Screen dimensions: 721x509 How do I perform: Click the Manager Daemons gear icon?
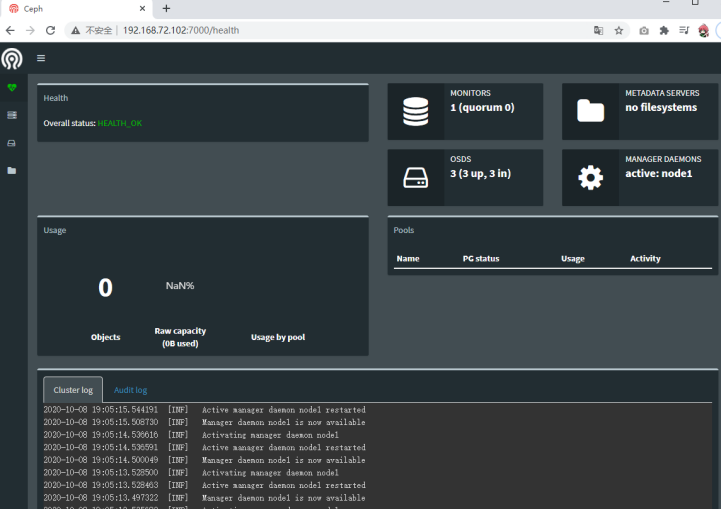click(x=590, y=178)
